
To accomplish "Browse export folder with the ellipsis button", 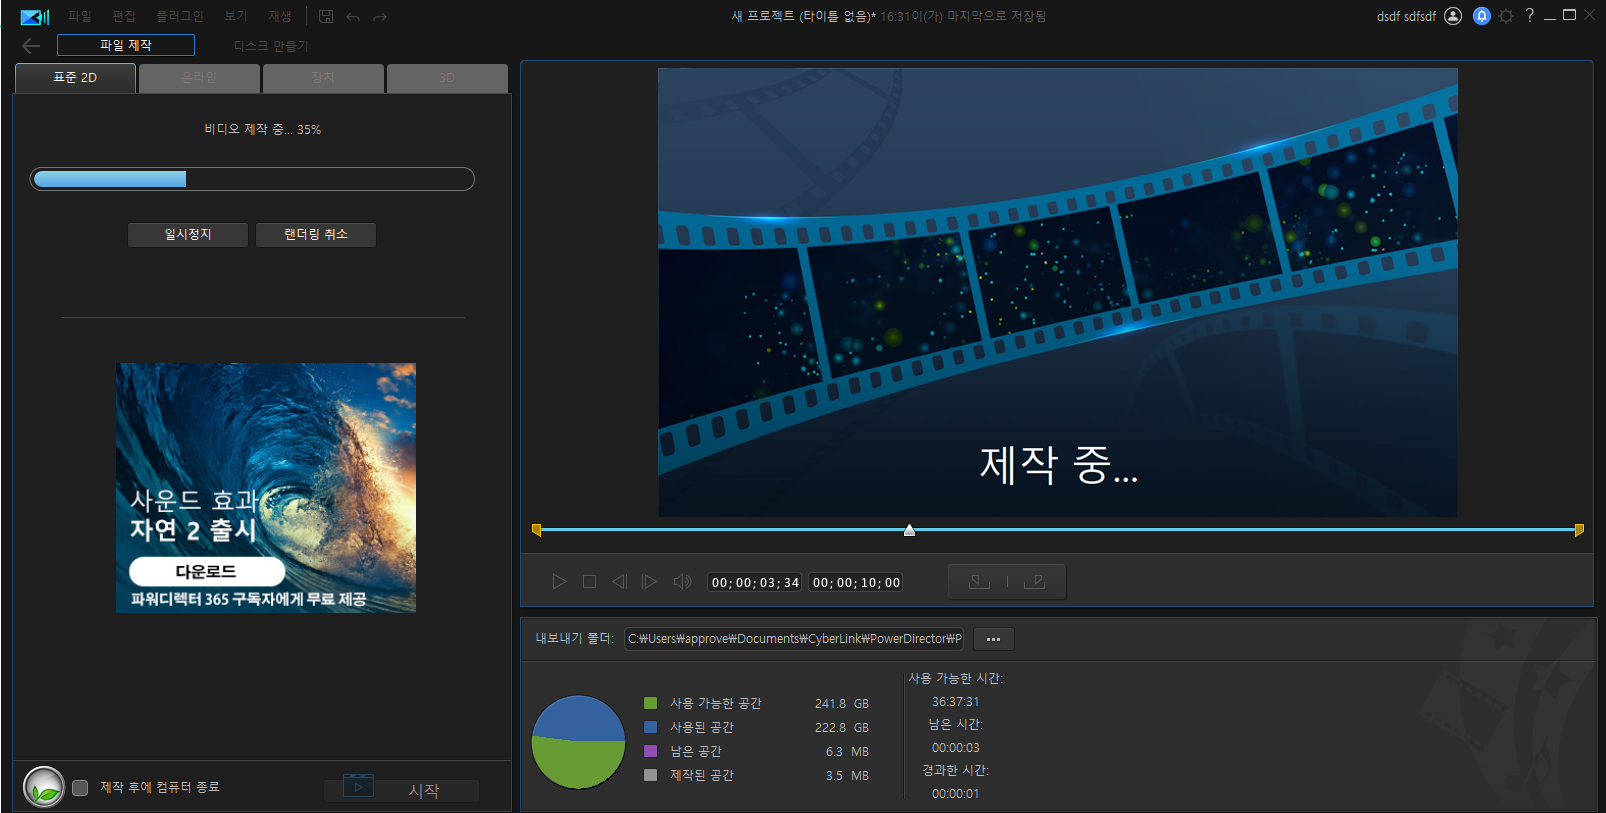I will [x=993, y=639].
